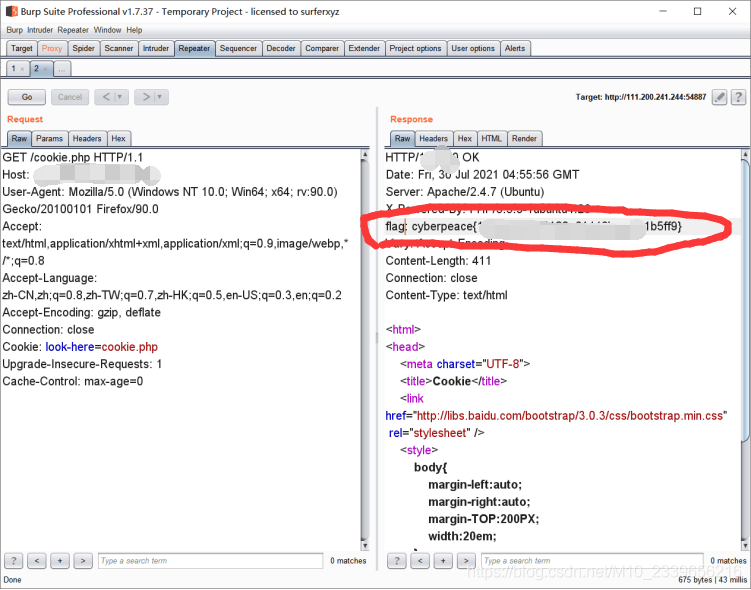Select the Repeater tool tab
This screenshot has height=590, width=751.
tap(194, 48)
